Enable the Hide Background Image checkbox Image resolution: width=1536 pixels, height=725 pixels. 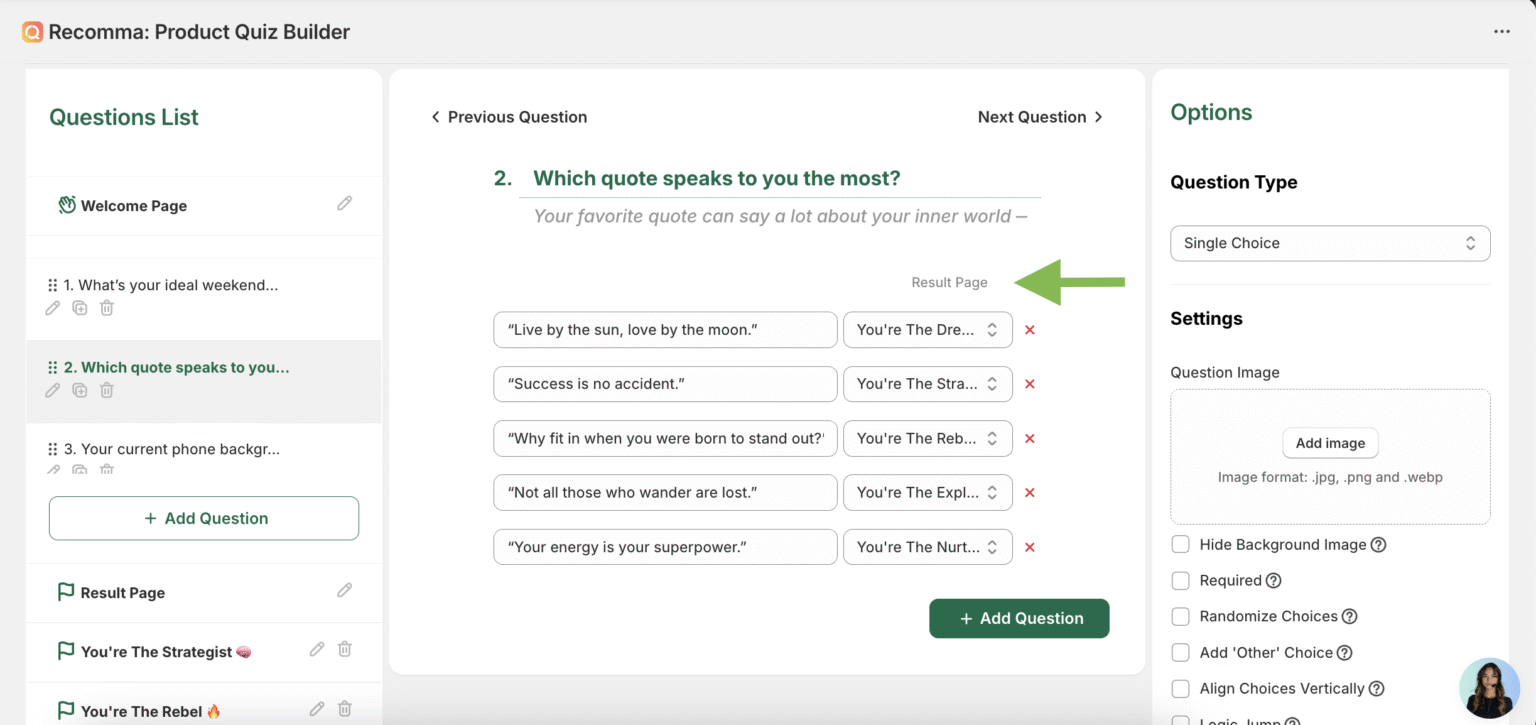point(1180,544)
